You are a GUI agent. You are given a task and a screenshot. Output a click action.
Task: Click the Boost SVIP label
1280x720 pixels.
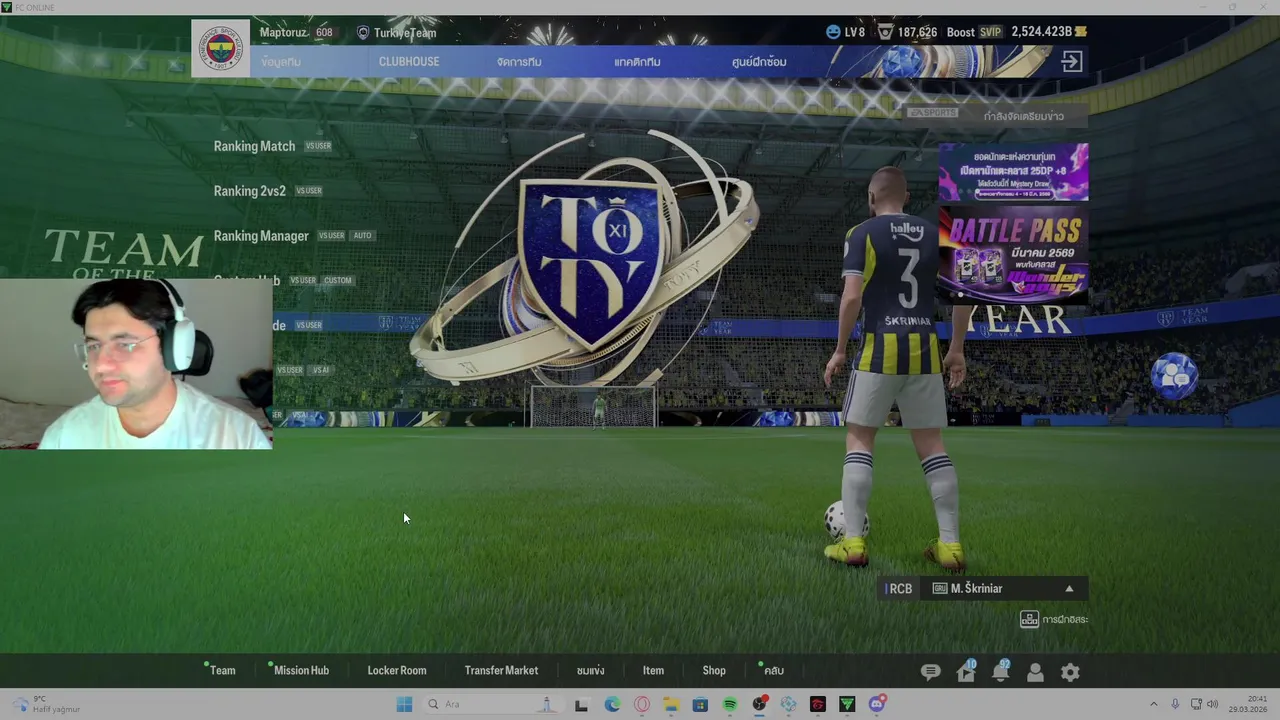(975, 32)
